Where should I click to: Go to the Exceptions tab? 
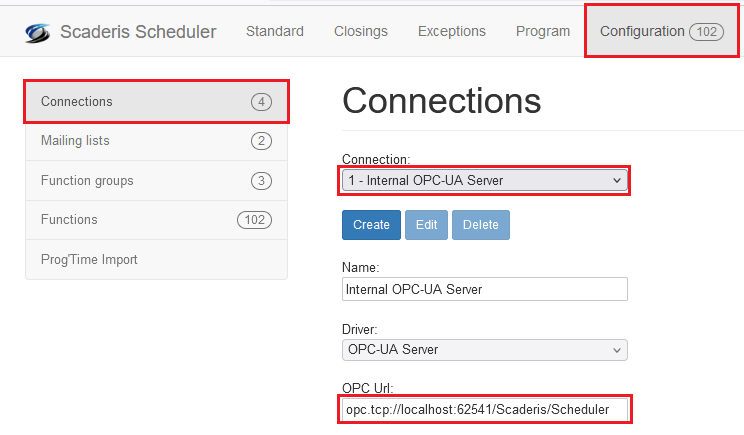coord(451,31)
